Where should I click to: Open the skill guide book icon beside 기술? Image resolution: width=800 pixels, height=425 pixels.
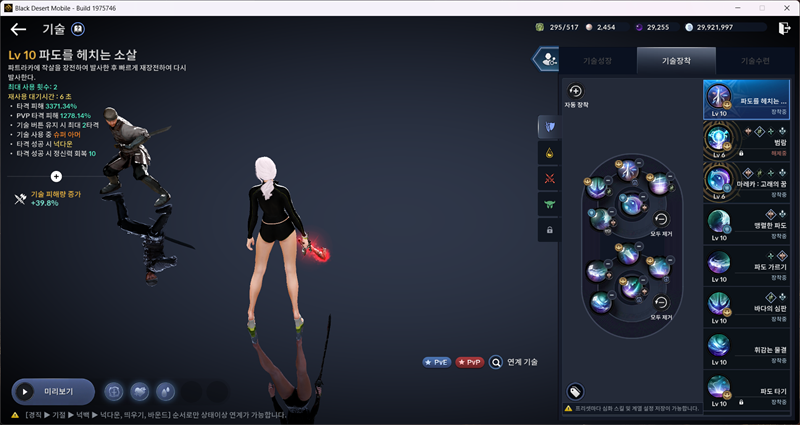tap(79, 30)
